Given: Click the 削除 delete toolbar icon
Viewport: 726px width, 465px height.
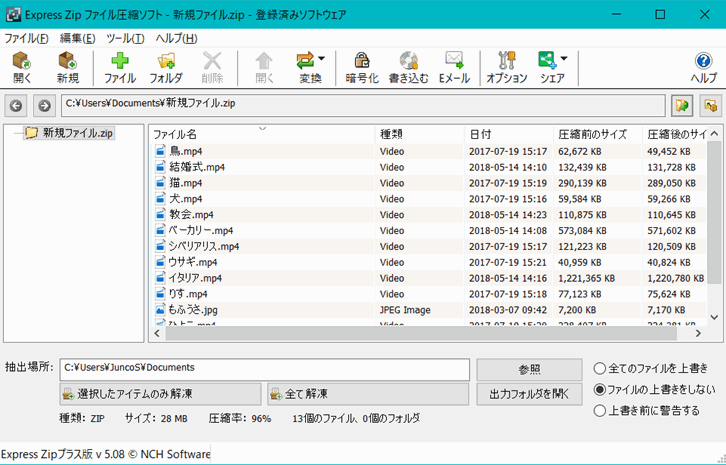Looking at the screenshot, I should point(213,68).
